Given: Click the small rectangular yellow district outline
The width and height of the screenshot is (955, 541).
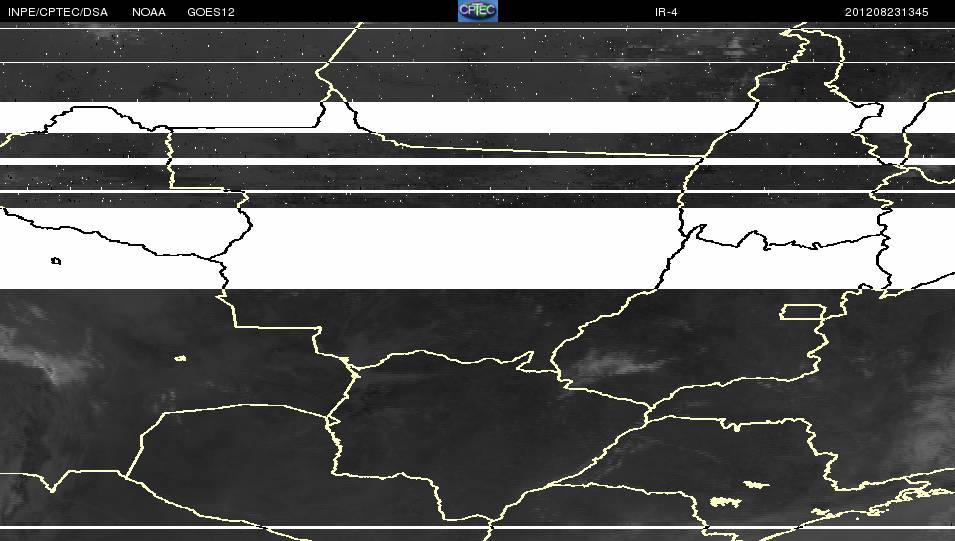Looking at the screenshot, I should coord(803,312).
